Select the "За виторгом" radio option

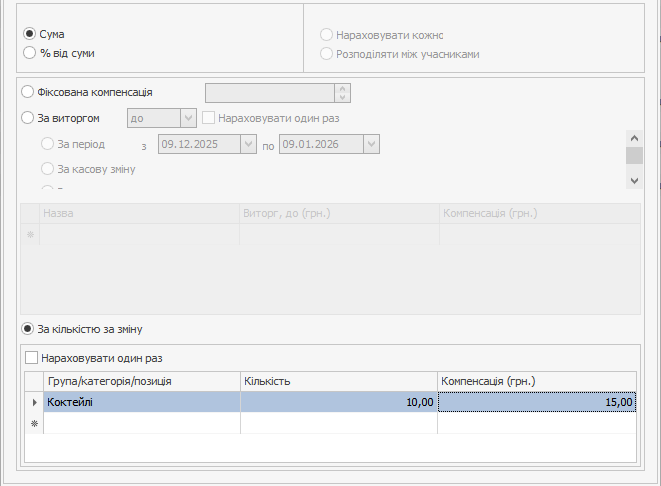(28, 118)
